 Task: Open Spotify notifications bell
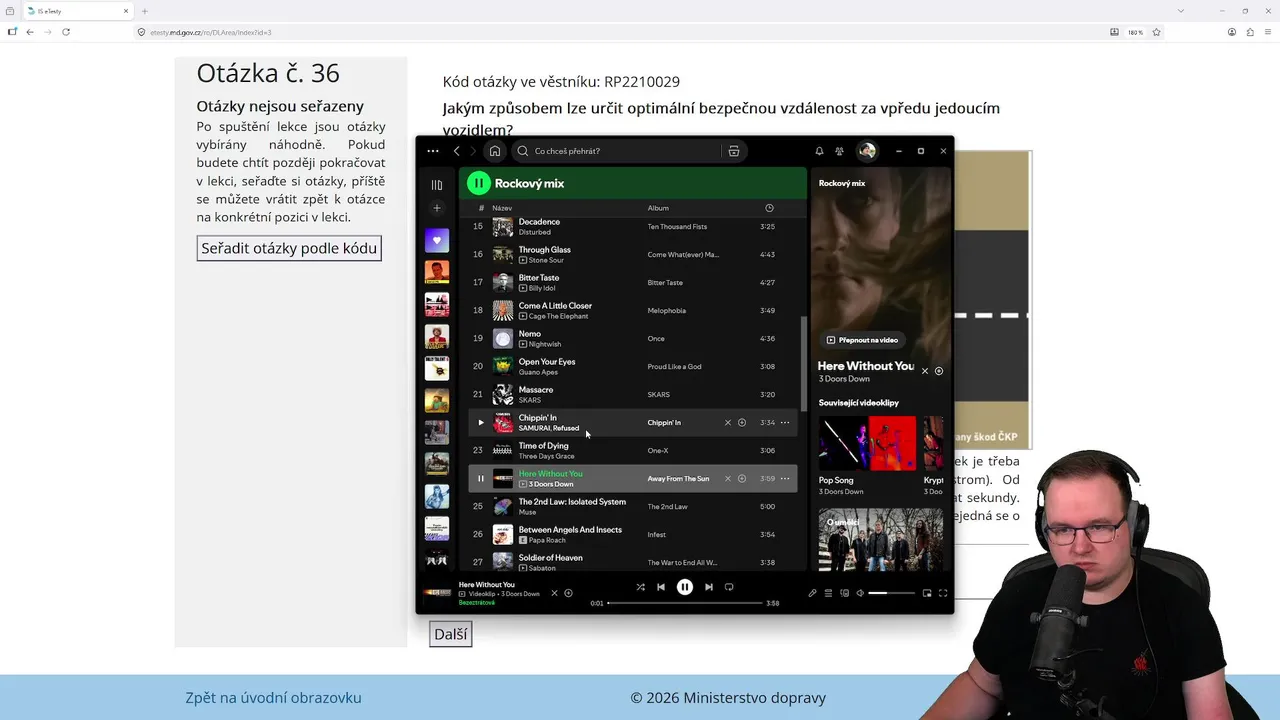[x=819, y=151]
